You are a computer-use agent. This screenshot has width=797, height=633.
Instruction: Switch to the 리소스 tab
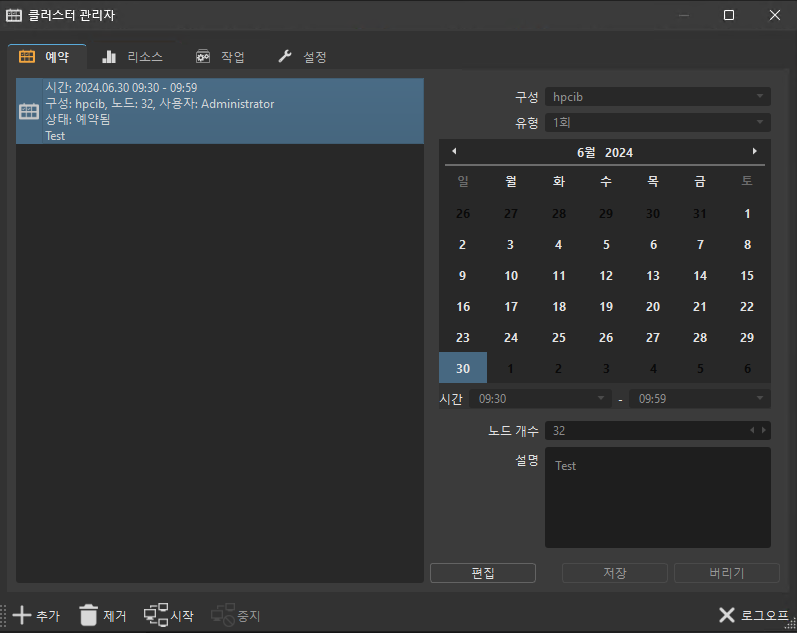point(132,57)
